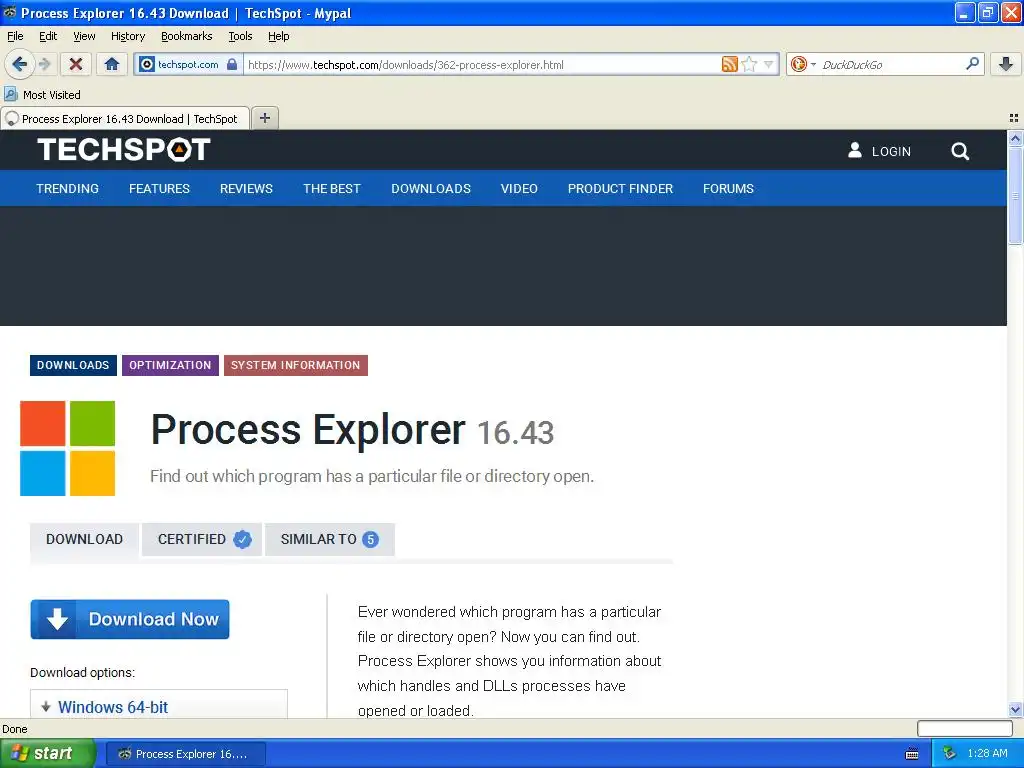Select the Process Explorer 16.43 Download browser tab
This screenshot has width=1024, height=768.
pos(125,118)
